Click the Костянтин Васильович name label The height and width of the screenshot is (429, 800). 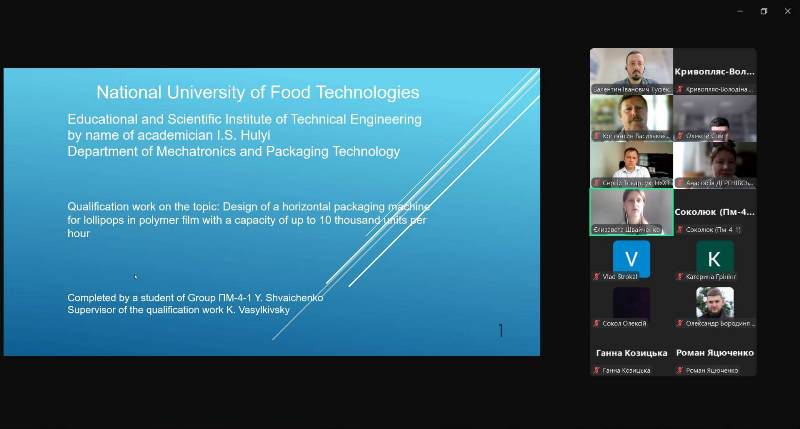coord(636,136)
